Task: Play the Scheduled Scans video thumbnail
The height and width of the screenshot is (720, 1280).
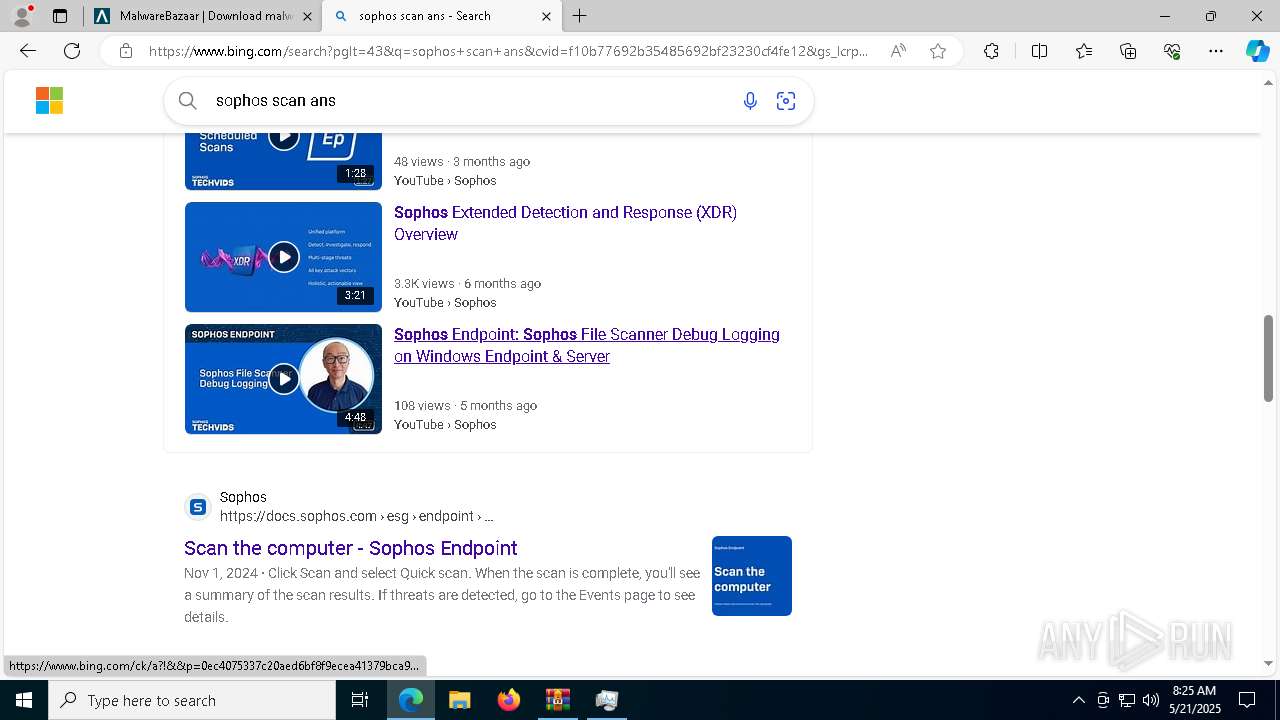Action: 283,160
